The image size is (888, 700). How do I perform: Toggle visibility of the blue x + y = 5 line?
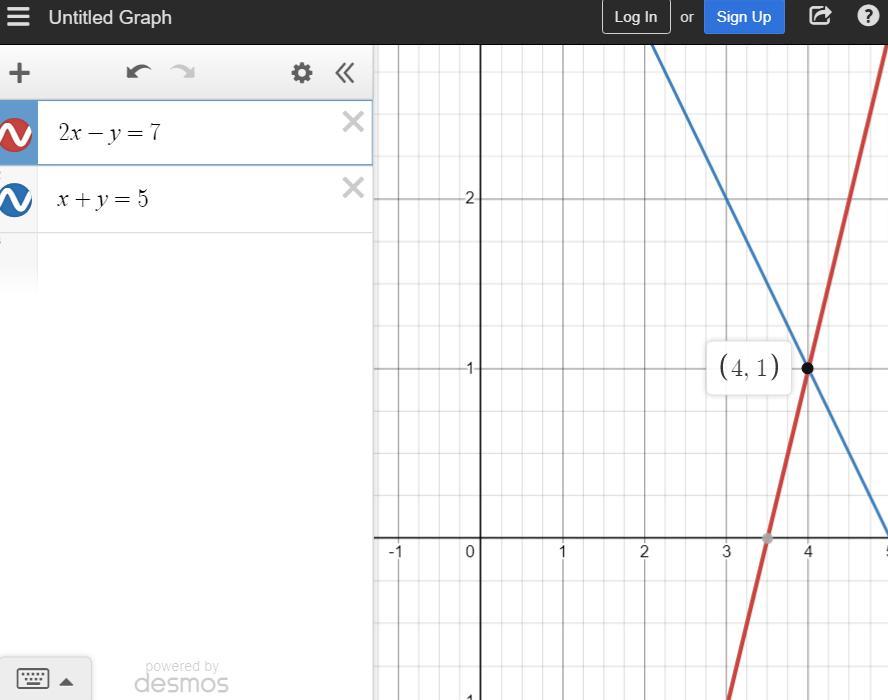click(x=15, y=199)
